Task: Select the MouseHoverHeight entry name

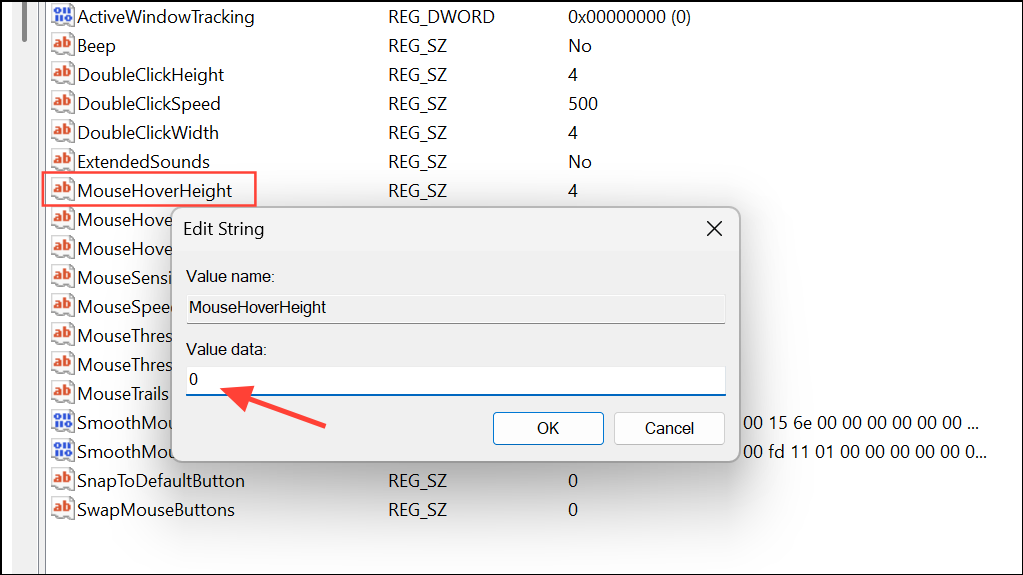Action: pos(155,191)
